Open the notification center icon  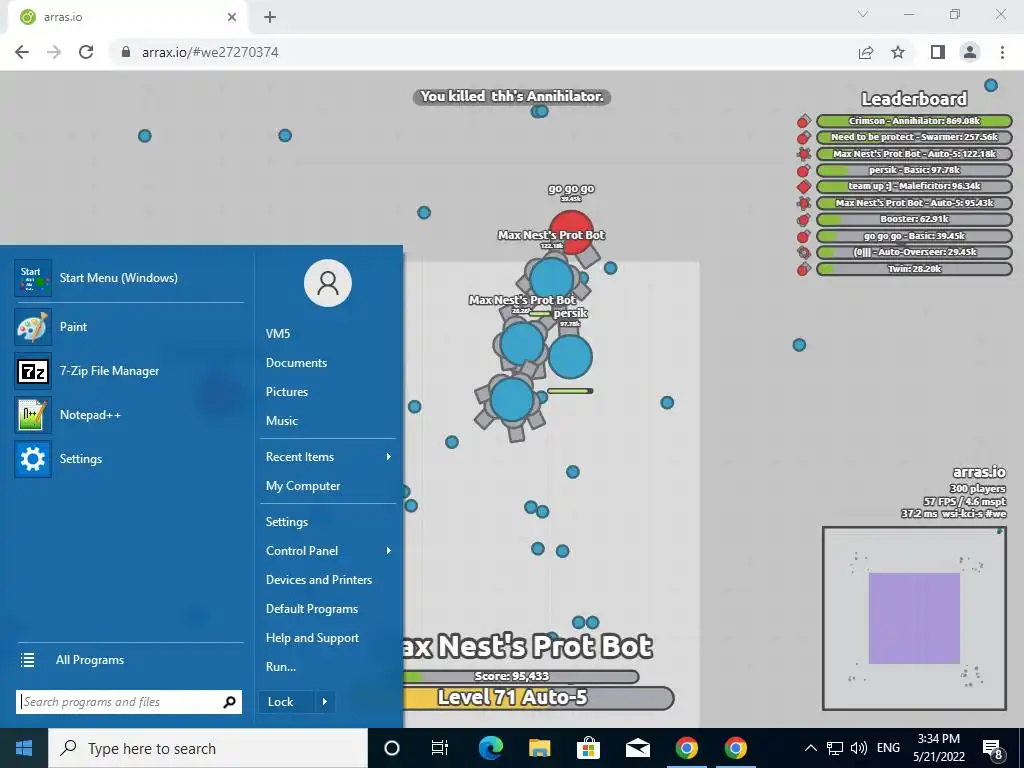pos(993,748)
